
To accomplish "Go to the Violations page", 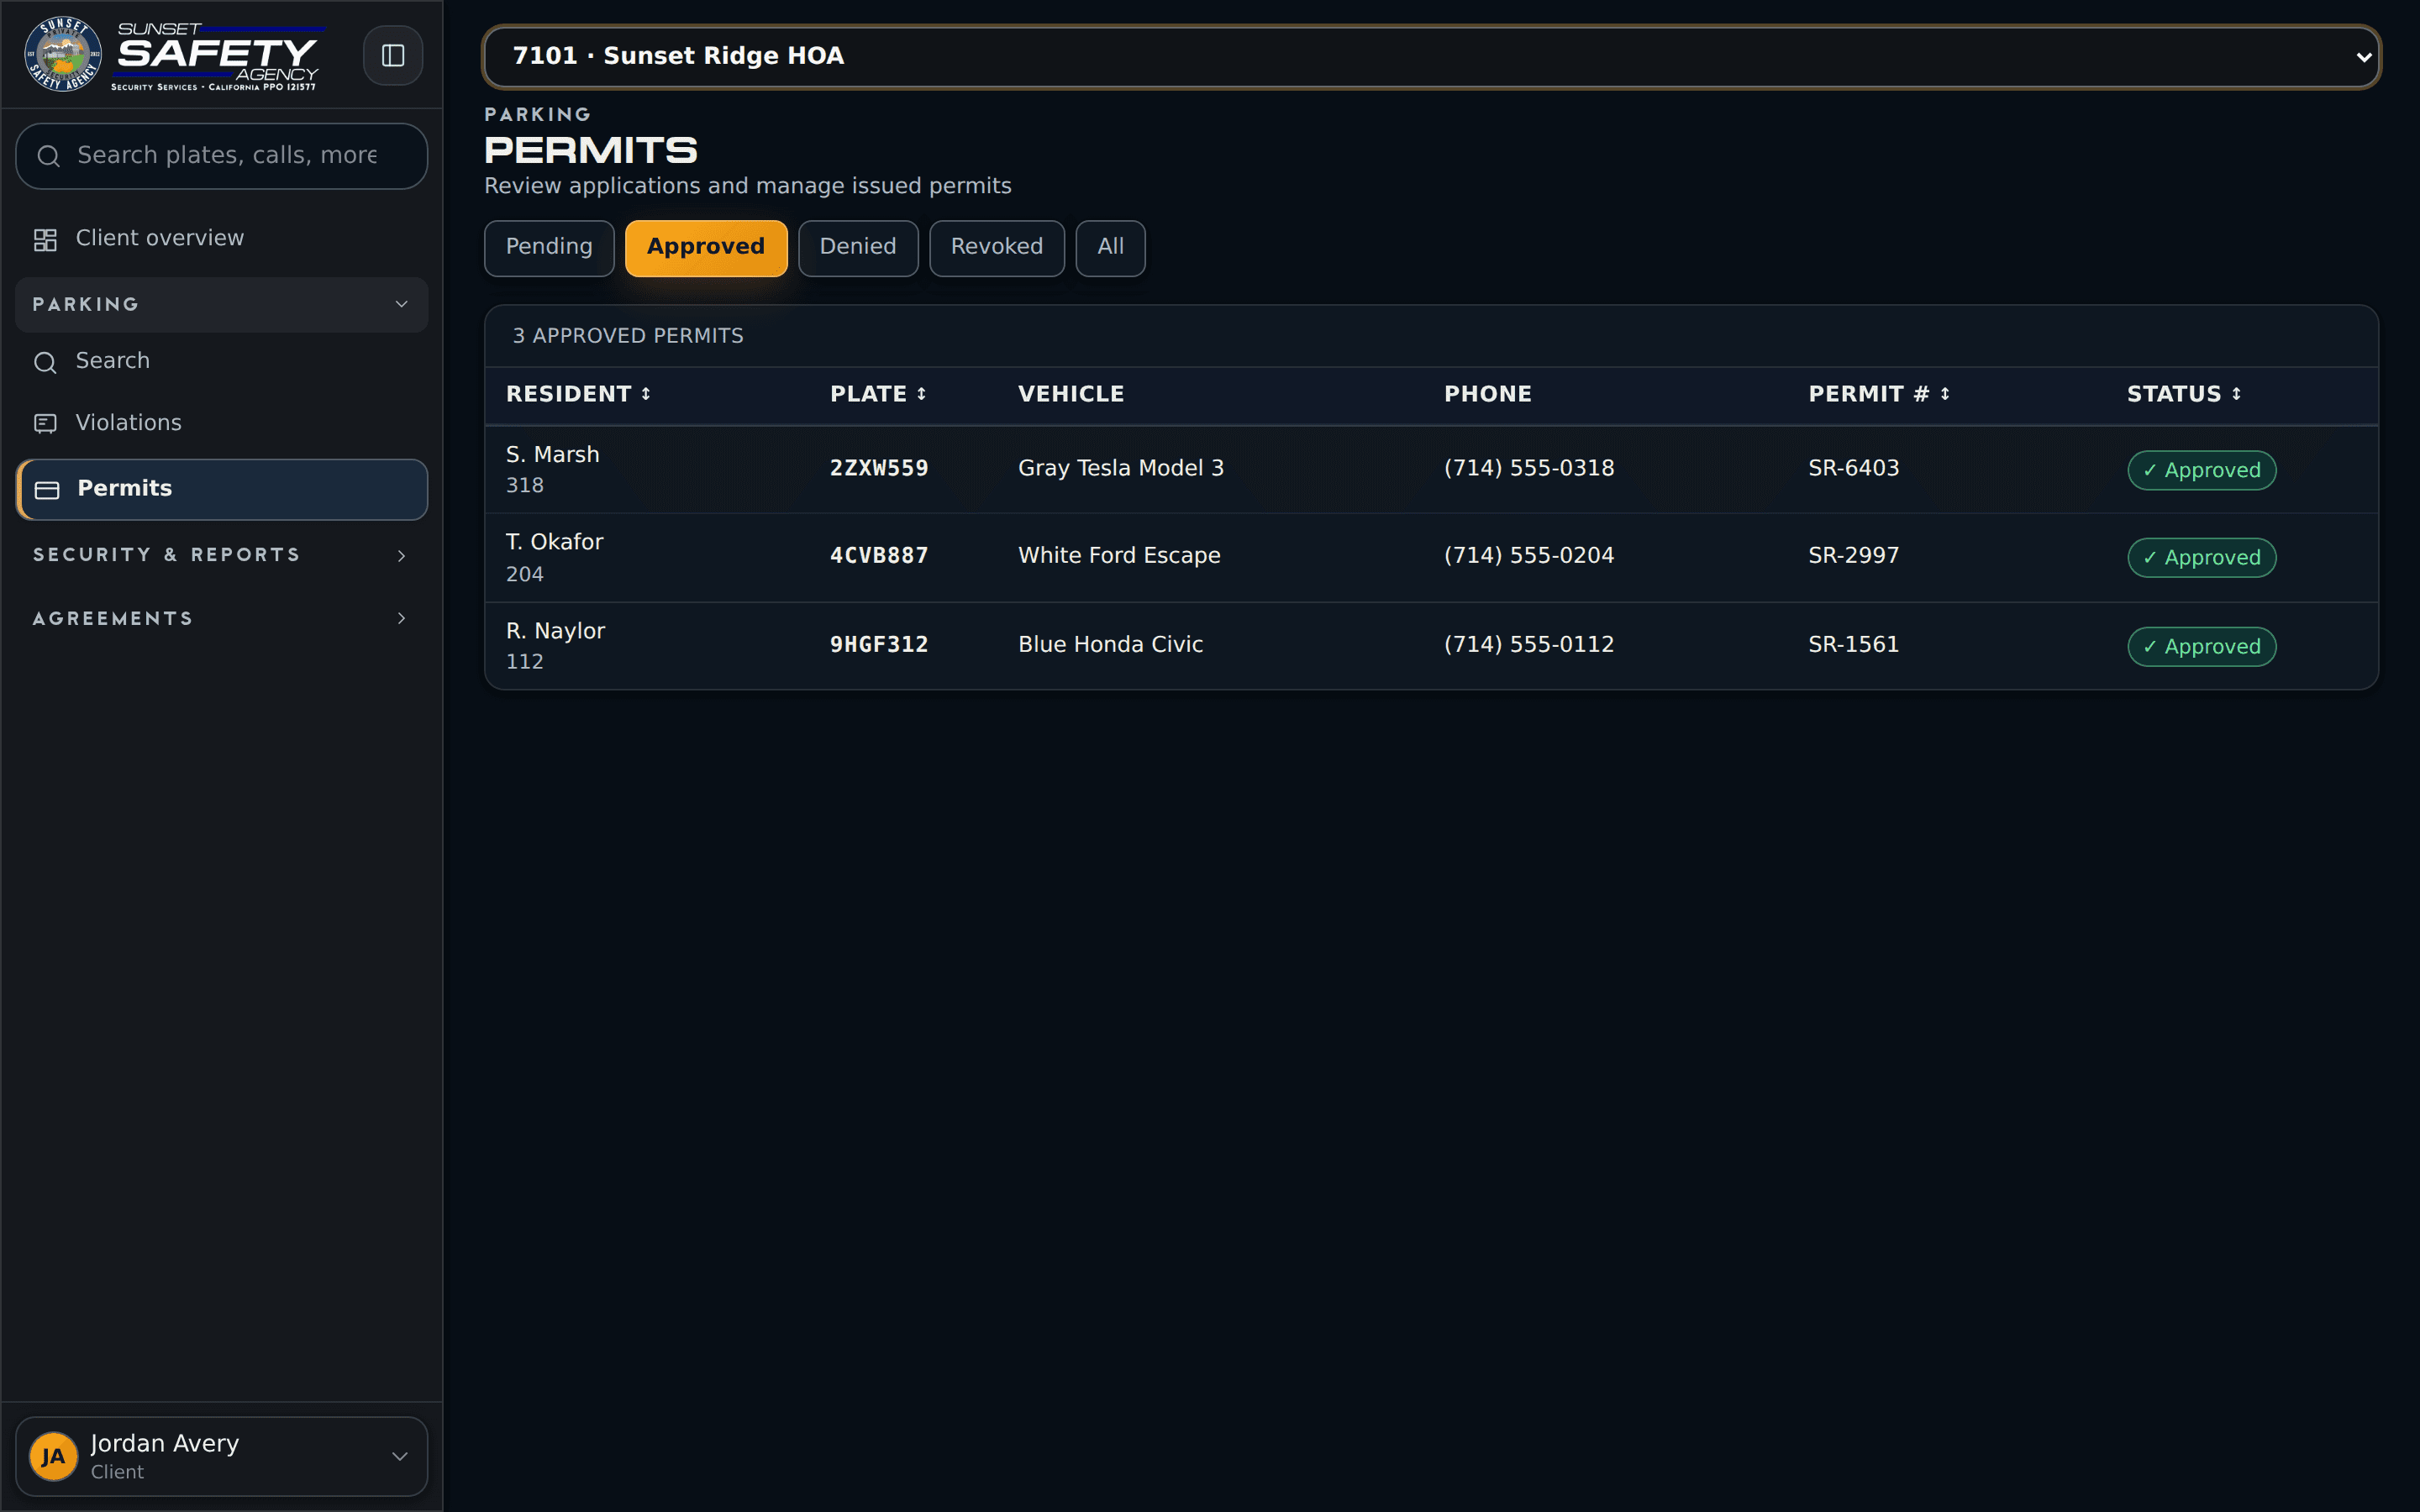I will click(221, 423).
